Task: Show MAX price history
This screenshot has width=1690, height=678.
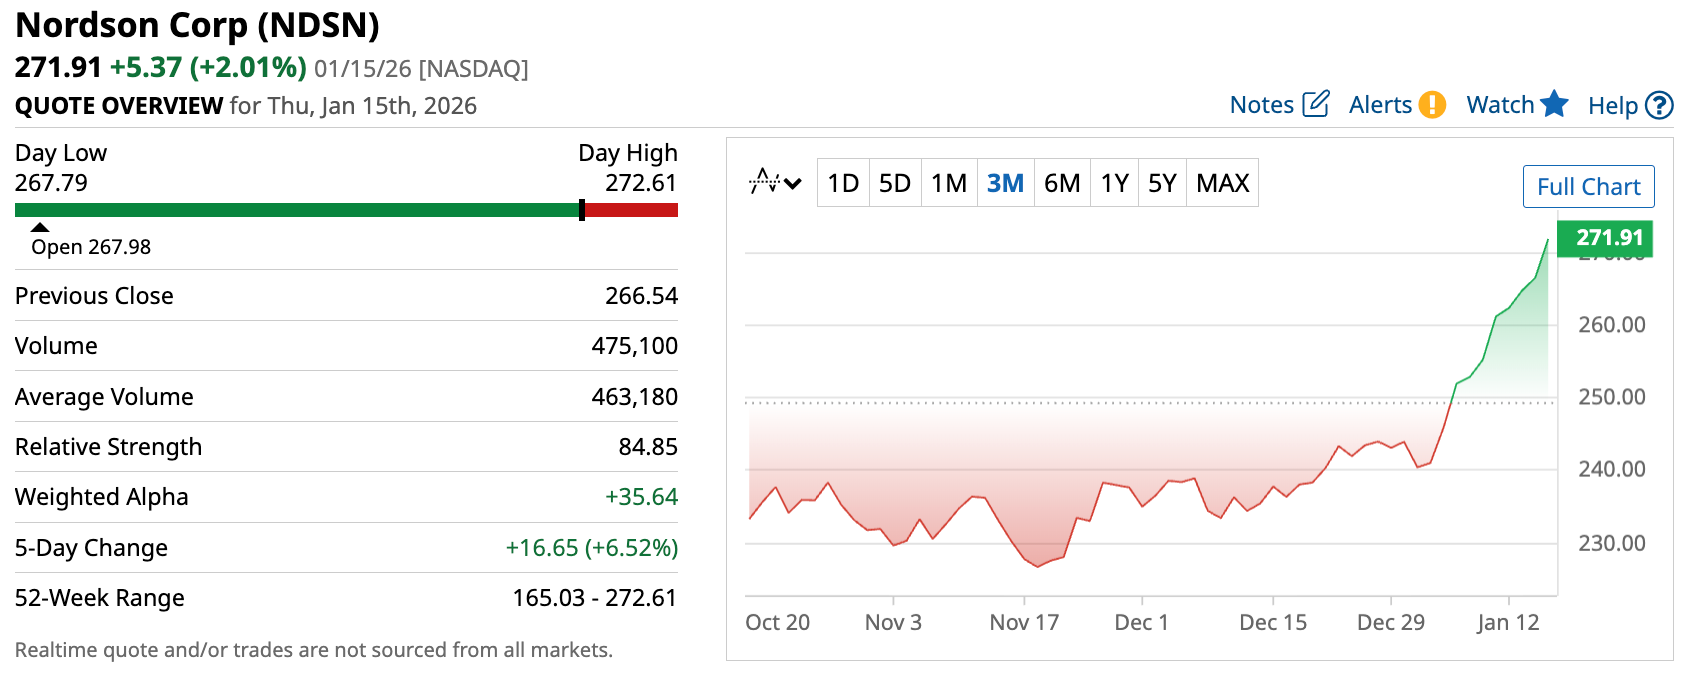Action: click(1222, 183)
